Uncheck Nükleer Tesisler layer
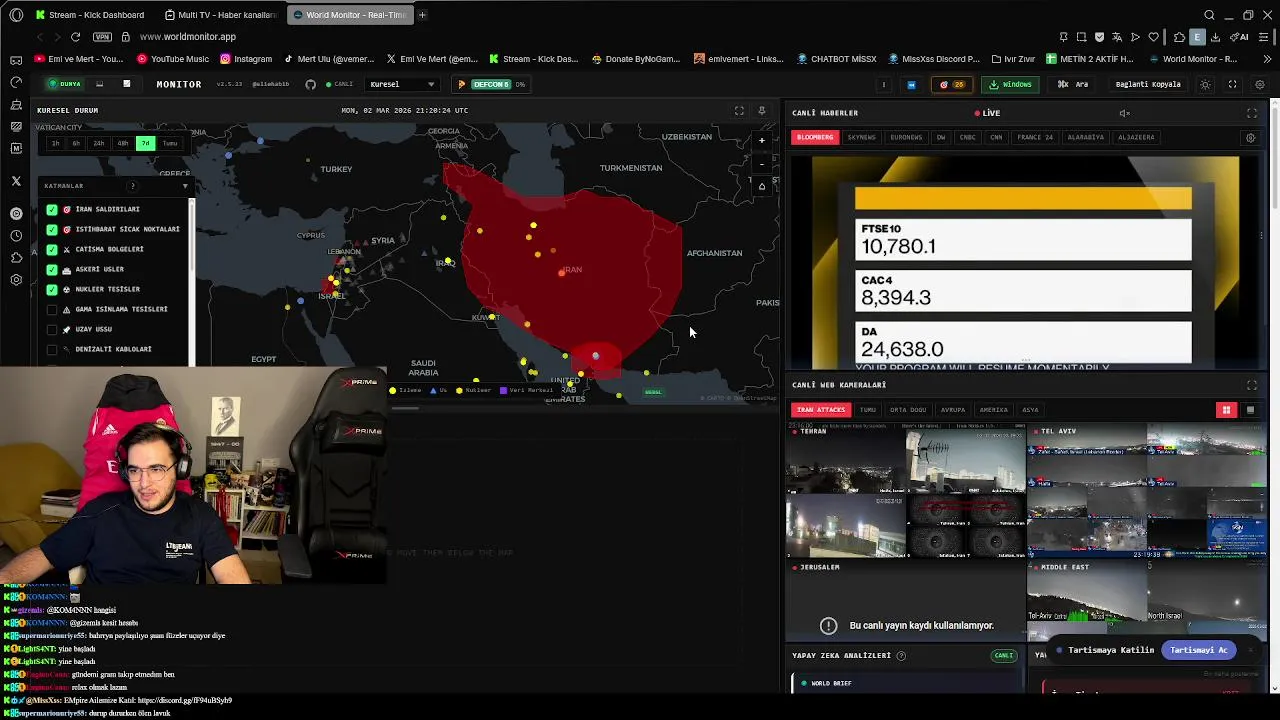 (x=52, y=289)
